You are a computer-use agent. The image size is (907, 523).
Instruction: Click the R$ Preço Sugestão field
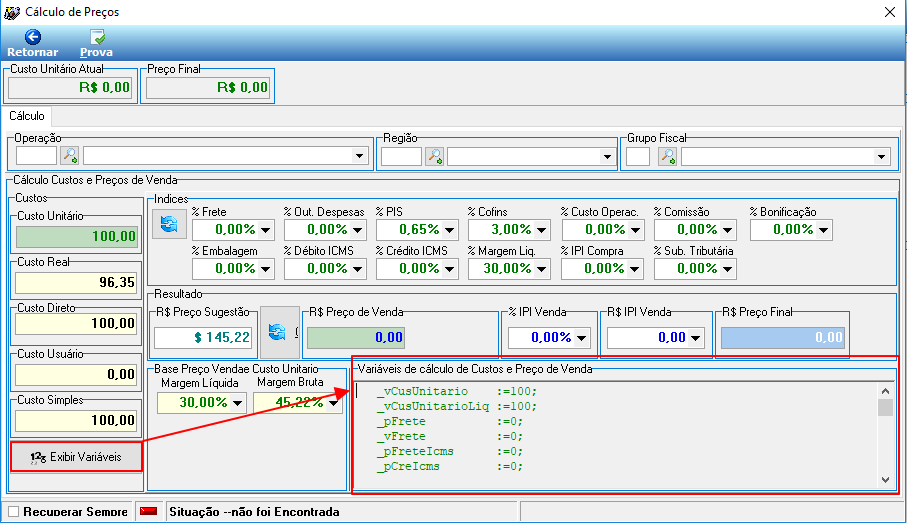(203, 337)
